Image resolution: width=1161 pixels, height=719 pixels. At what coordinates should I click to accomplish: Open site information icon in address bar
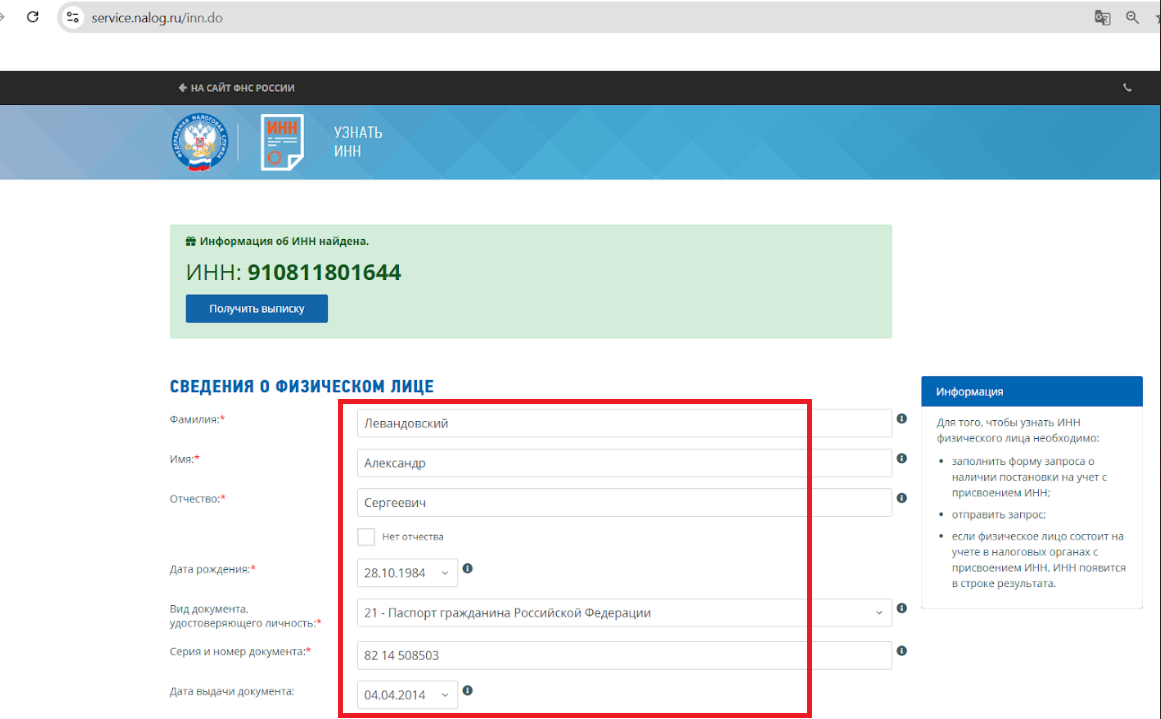tap(73, 17)
